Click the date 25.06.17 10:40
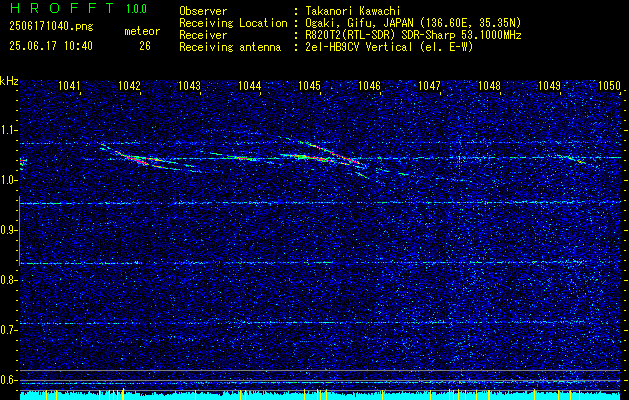Screen dimensions: 629x400 [x=51, y=46]
